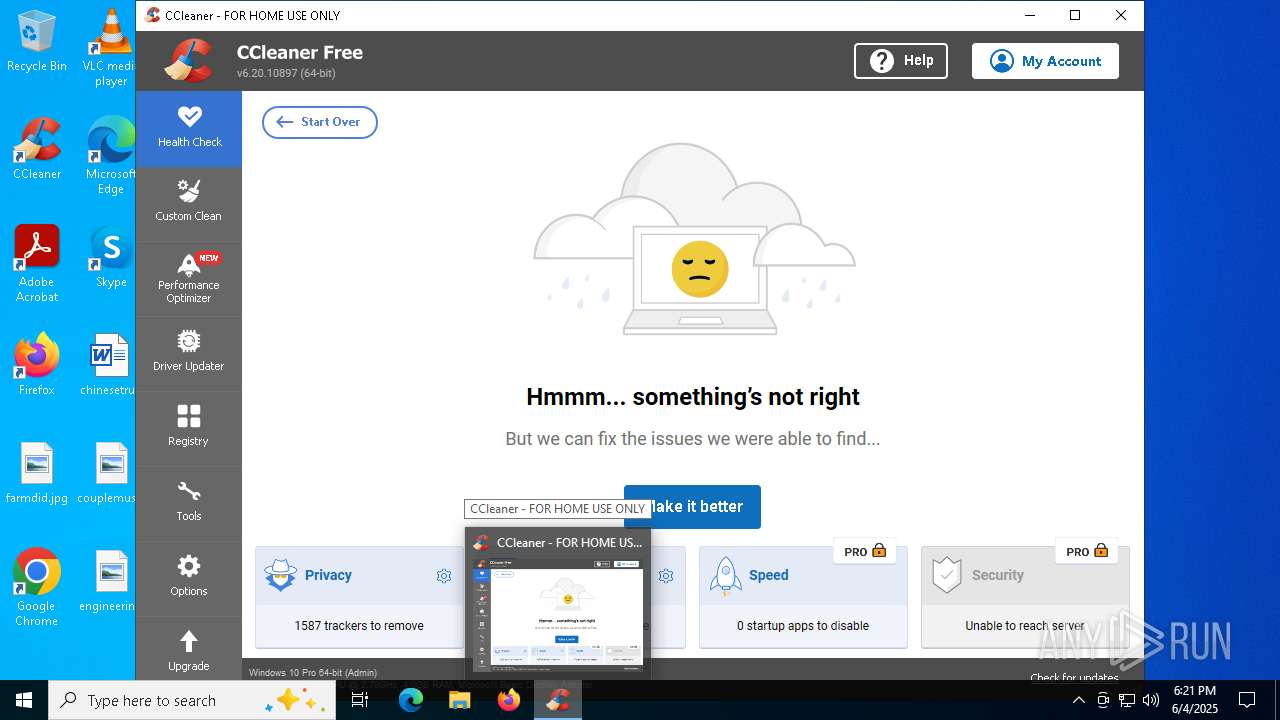The image size is (1280, 720).
Task: Open the notification center
Action: (1247, 700)
